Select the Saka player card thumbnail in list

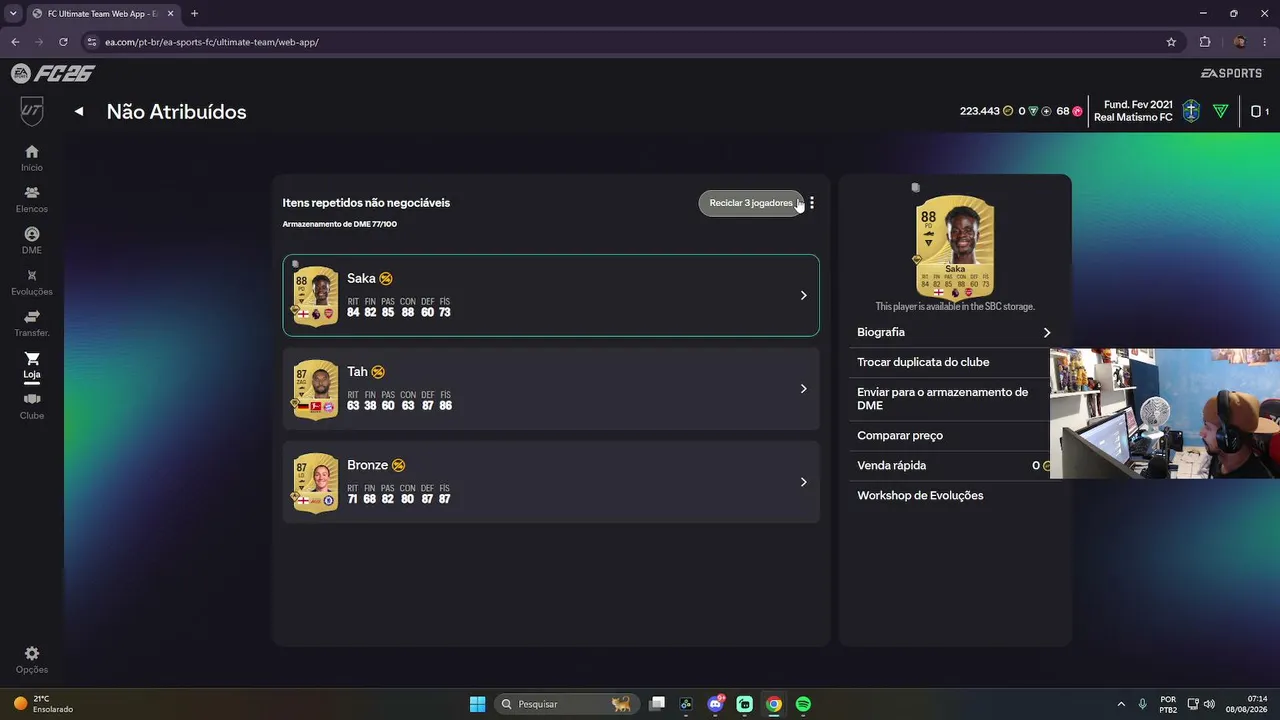click(315, 296)
